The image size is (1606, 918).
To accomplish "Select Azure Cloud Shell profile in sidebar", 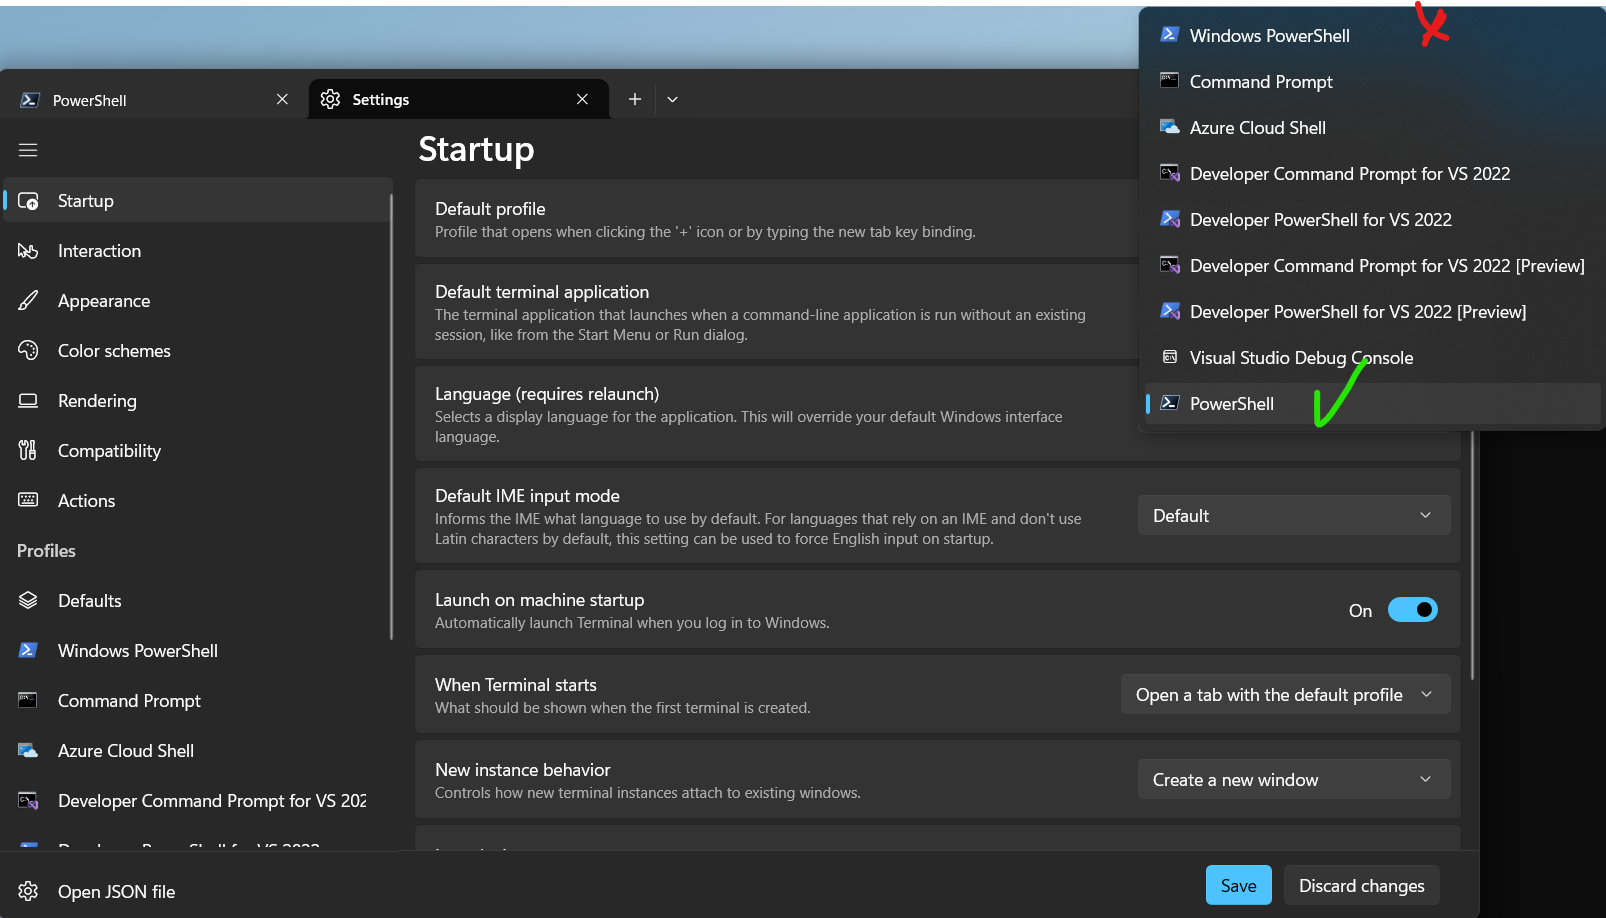I will pyautogui.click(x=125, y=751).
